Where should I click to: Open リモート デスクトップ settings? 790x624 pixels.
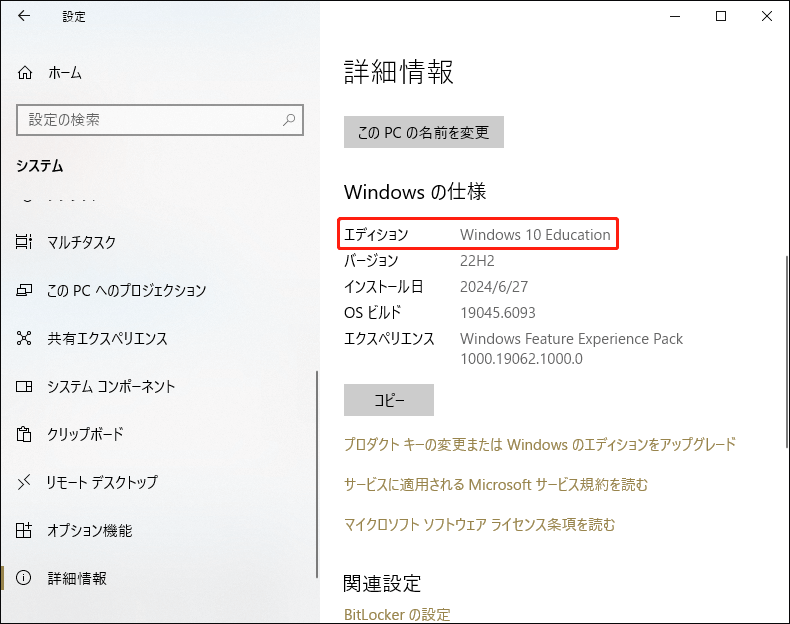click(102, 482)
